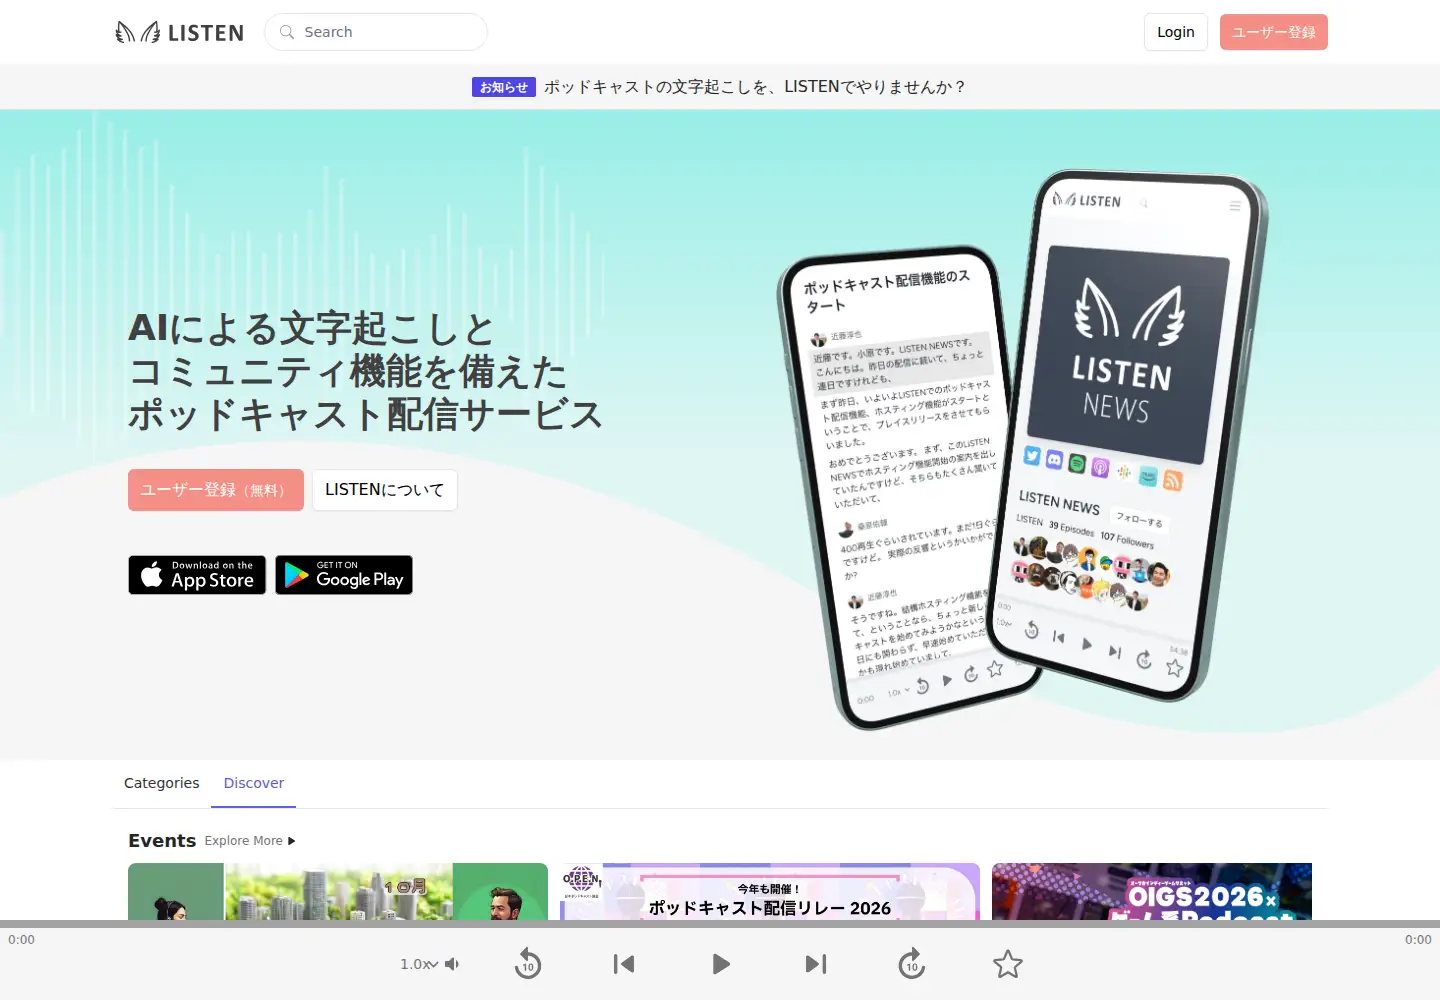Open the OIGS2026 event card
The width and height of the screenshot is (1440, 1000).
click(x=1152, y=891)
